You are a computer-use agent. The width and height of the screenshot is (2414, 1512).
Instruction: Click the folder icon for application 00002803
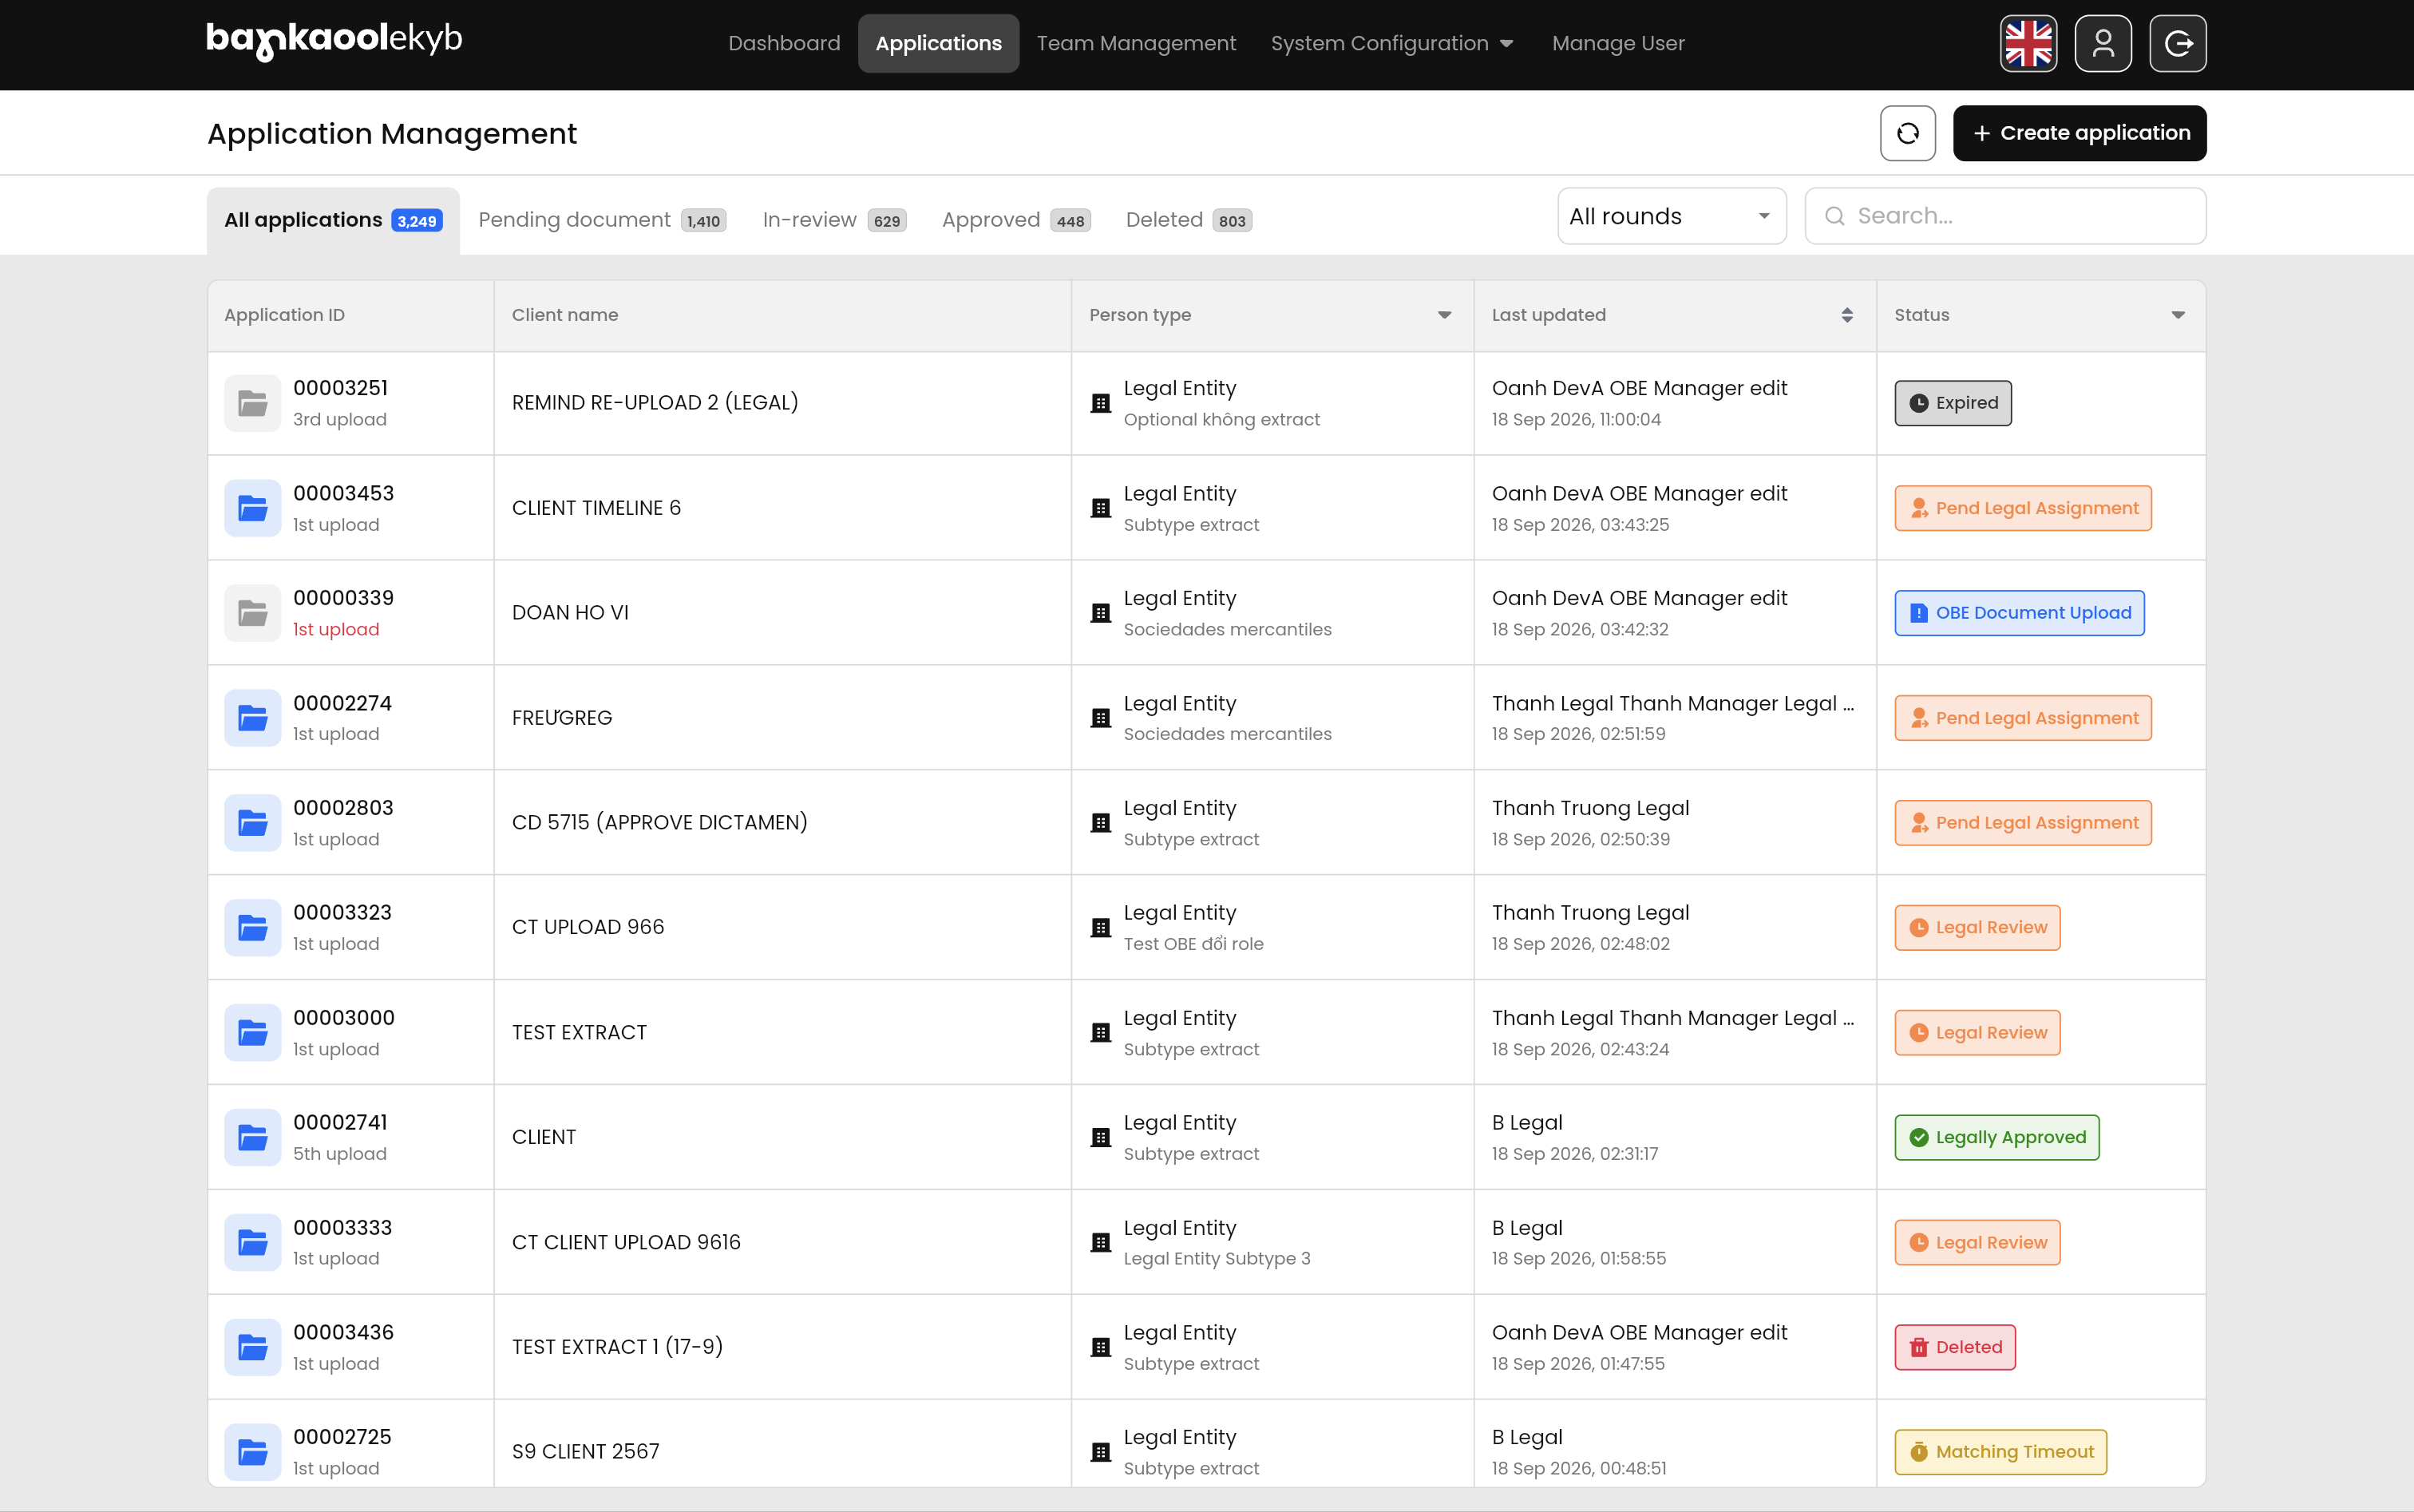coord(252,823)
